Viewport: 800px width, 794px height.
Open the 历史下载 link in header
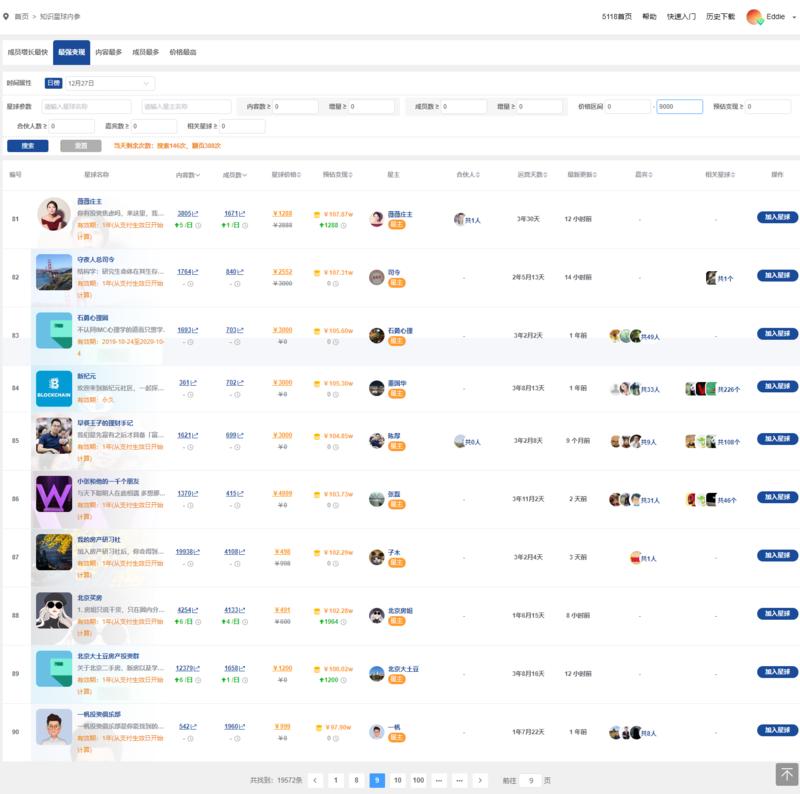click(720, 17)
